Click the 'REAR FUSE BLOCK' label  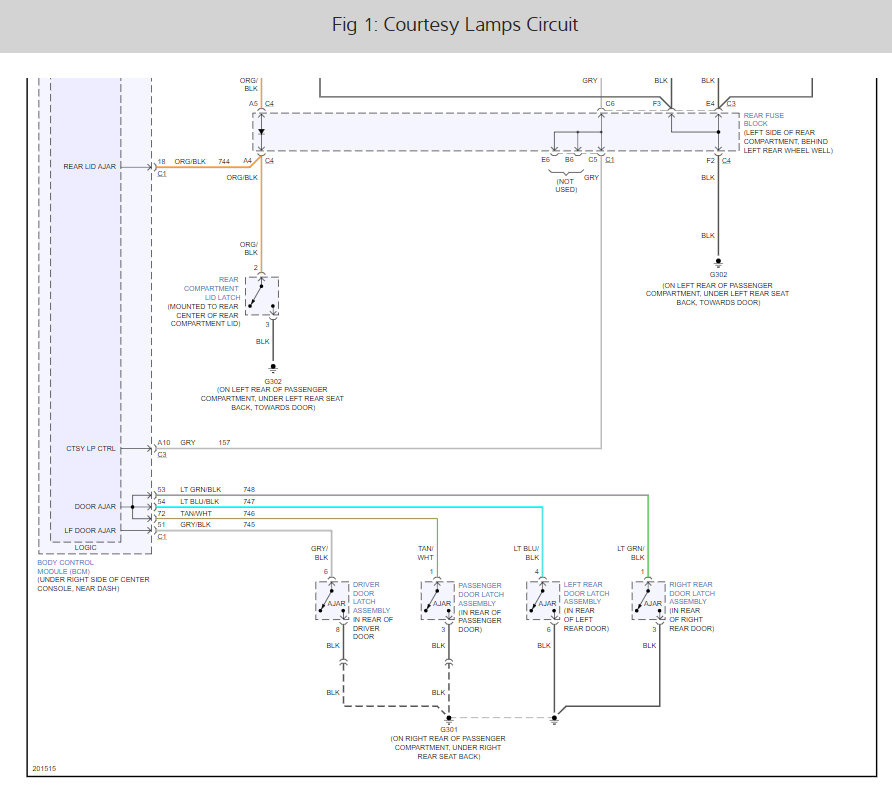(763, 119)
